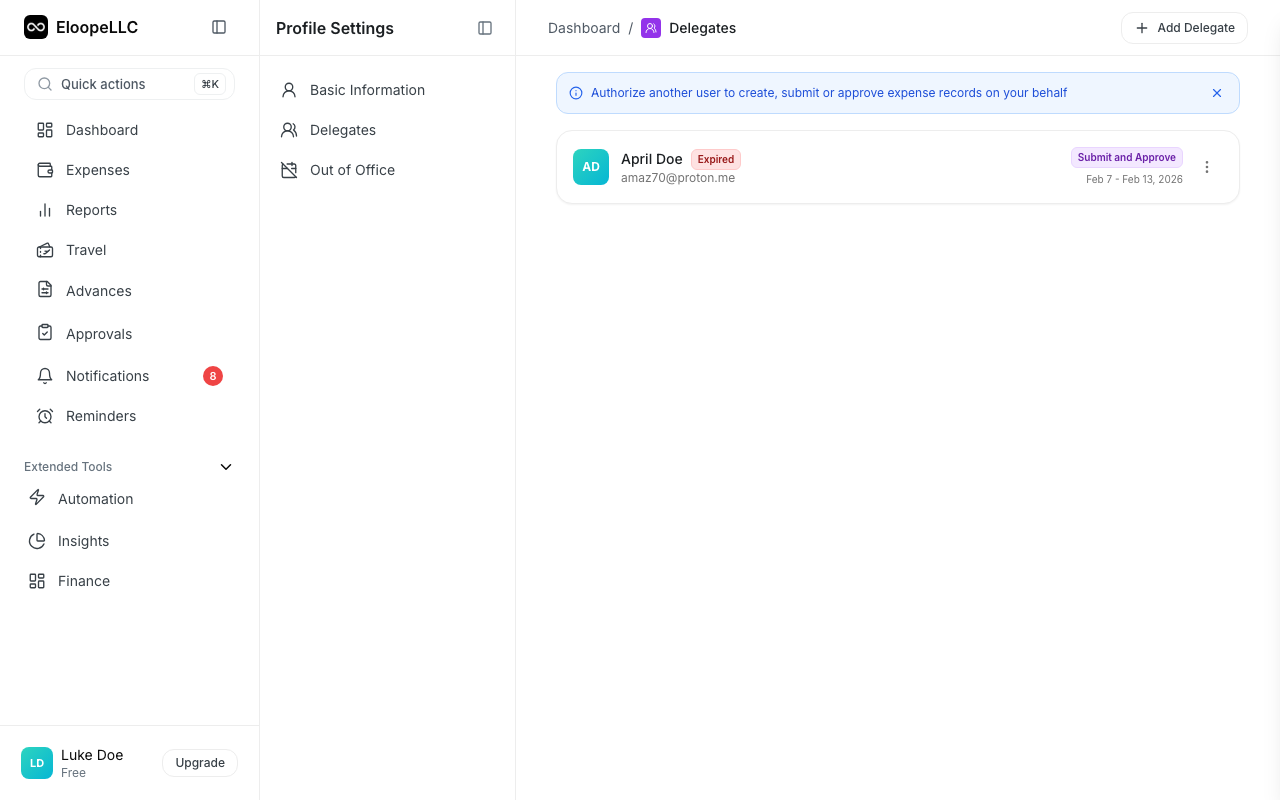Click the EloopeLLC infinity logo icon

point(36,27)
